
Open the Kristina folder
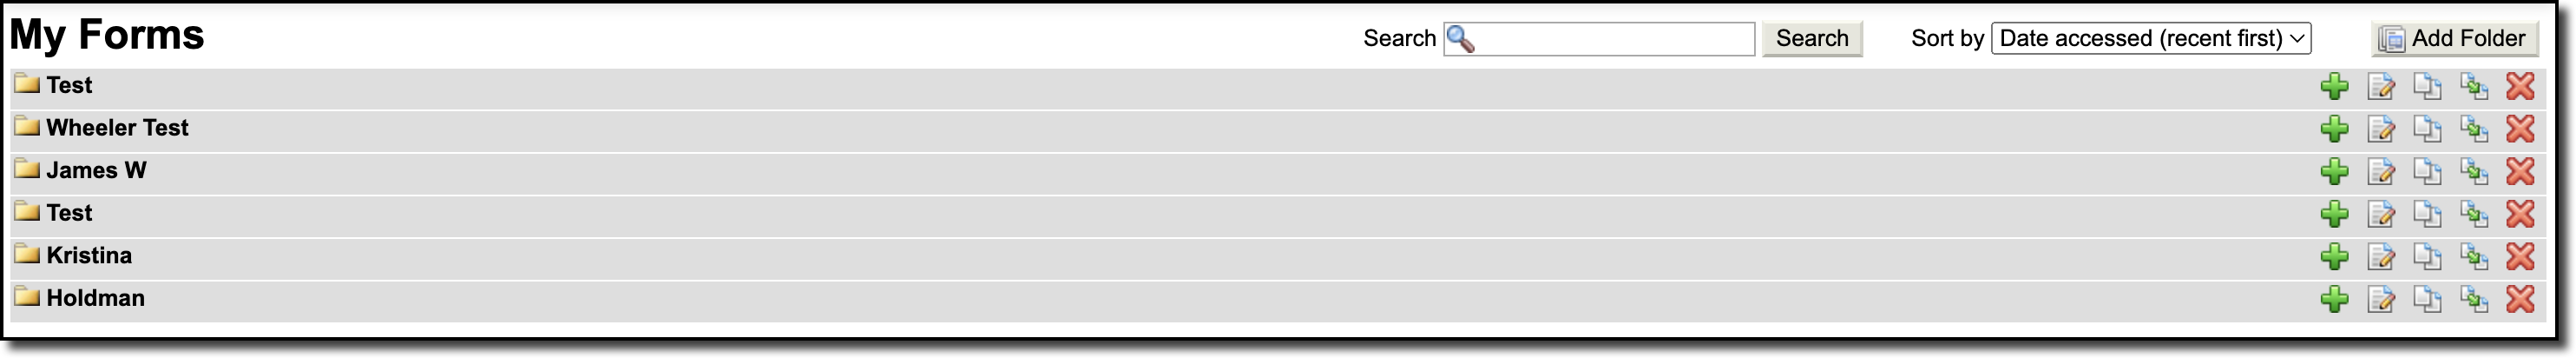click(89, 256)
